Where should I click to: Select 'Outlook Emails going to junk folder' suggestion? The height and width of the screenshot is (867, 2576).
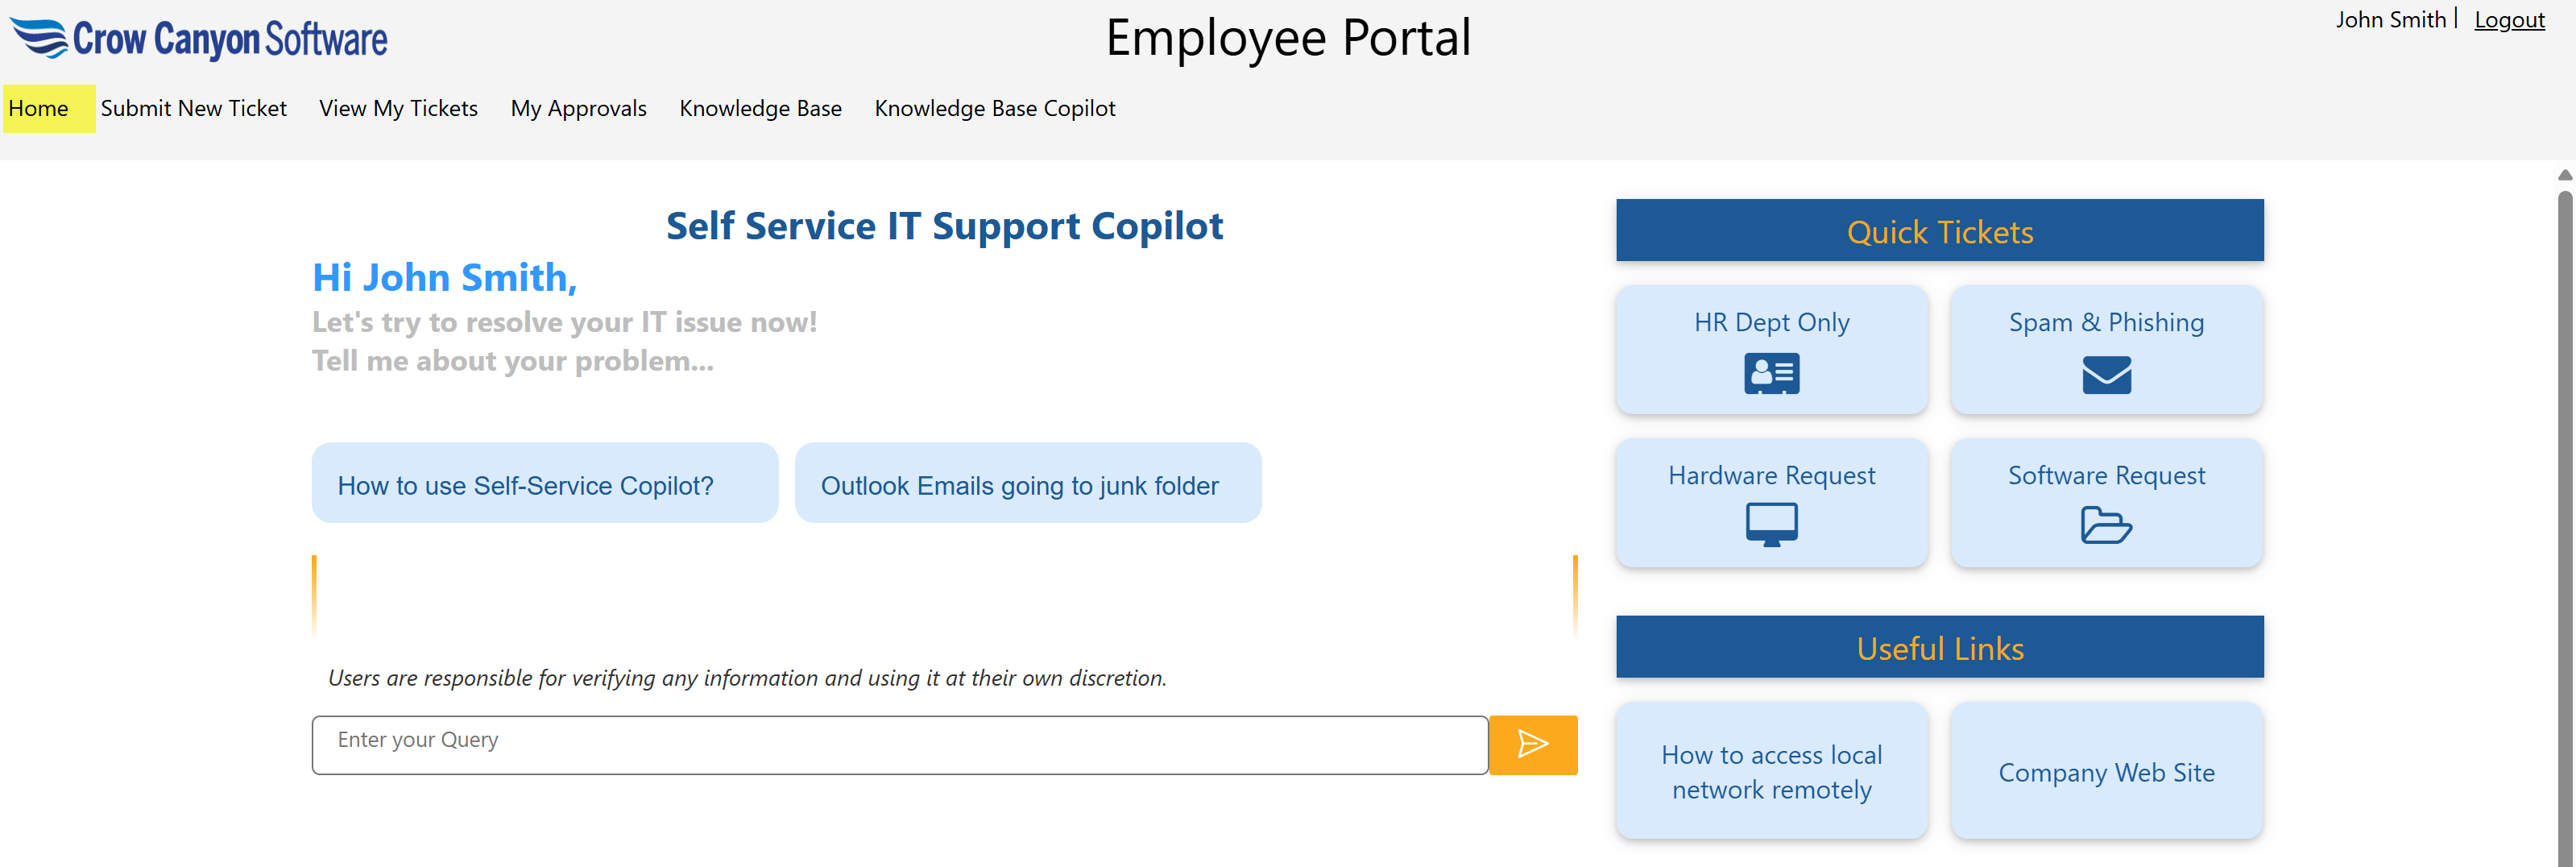(x=1020, y=485)
